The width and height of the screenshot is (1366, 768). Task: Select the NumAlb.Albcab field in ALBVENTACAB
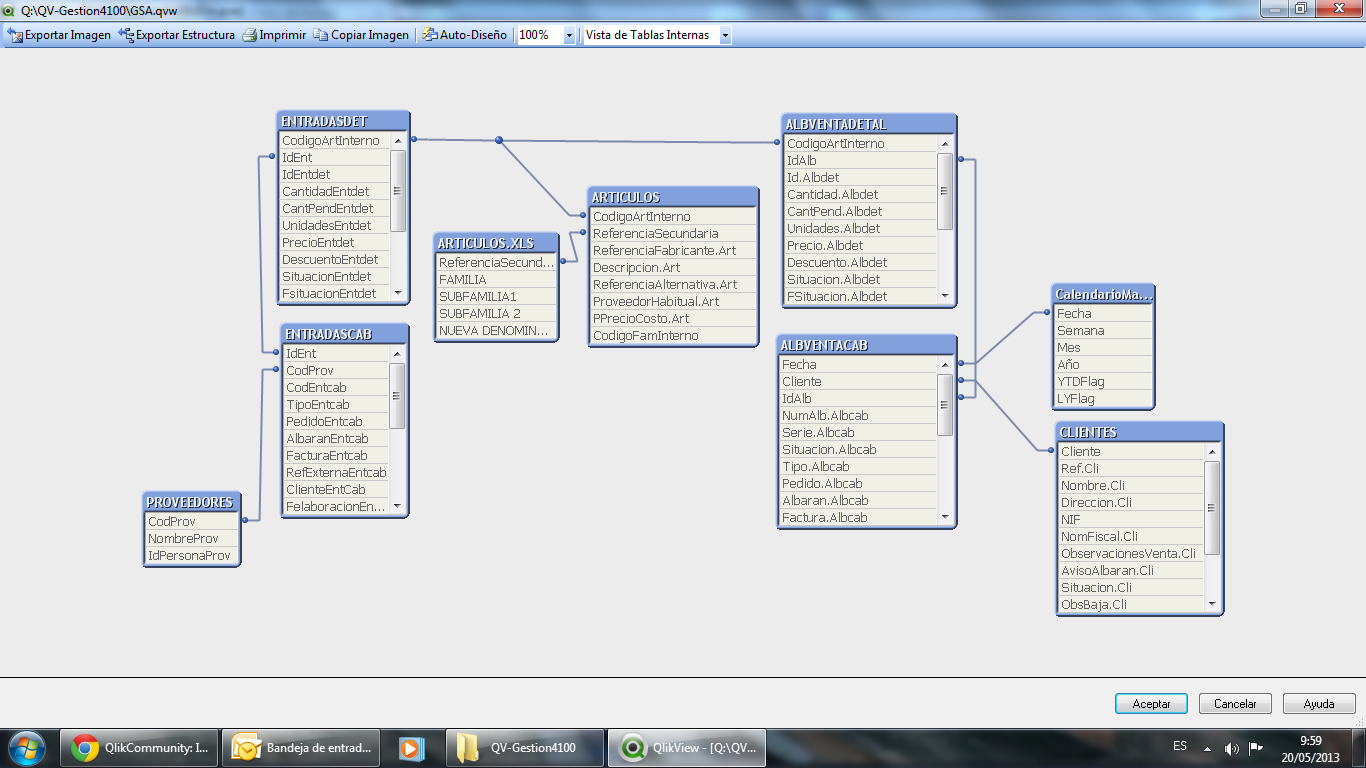[858, 416]
